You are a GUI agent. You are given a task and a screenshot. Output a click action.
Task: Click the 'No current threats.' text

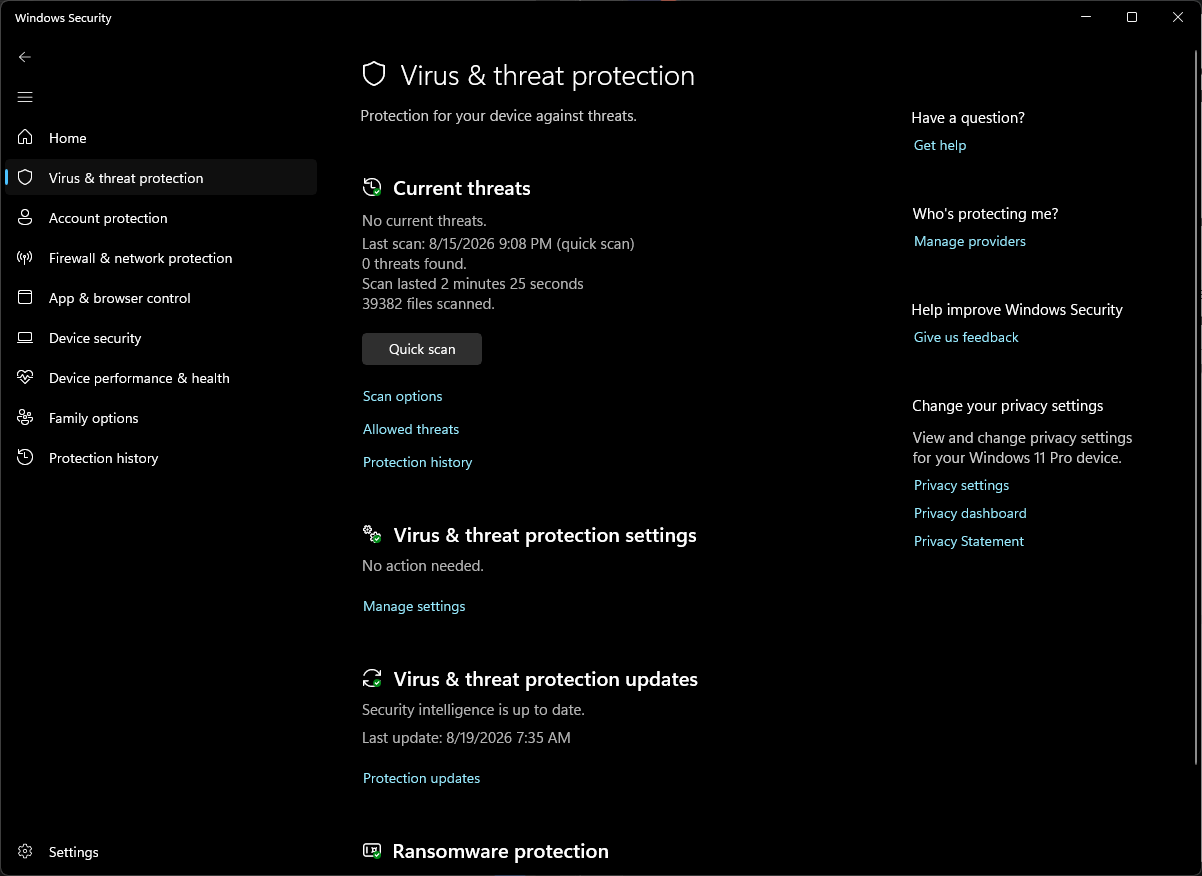(424, 221)
